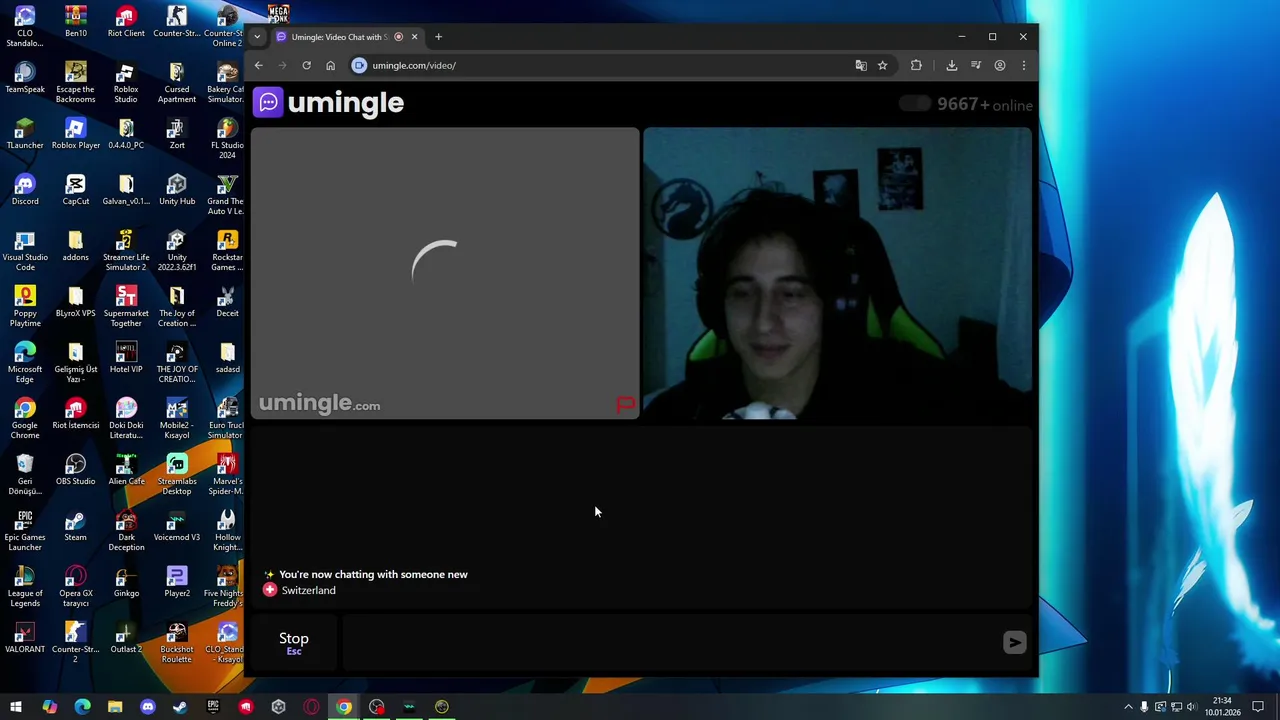Reload the umingle page
The image size is (1280, 720).
(x=306, y=66)
